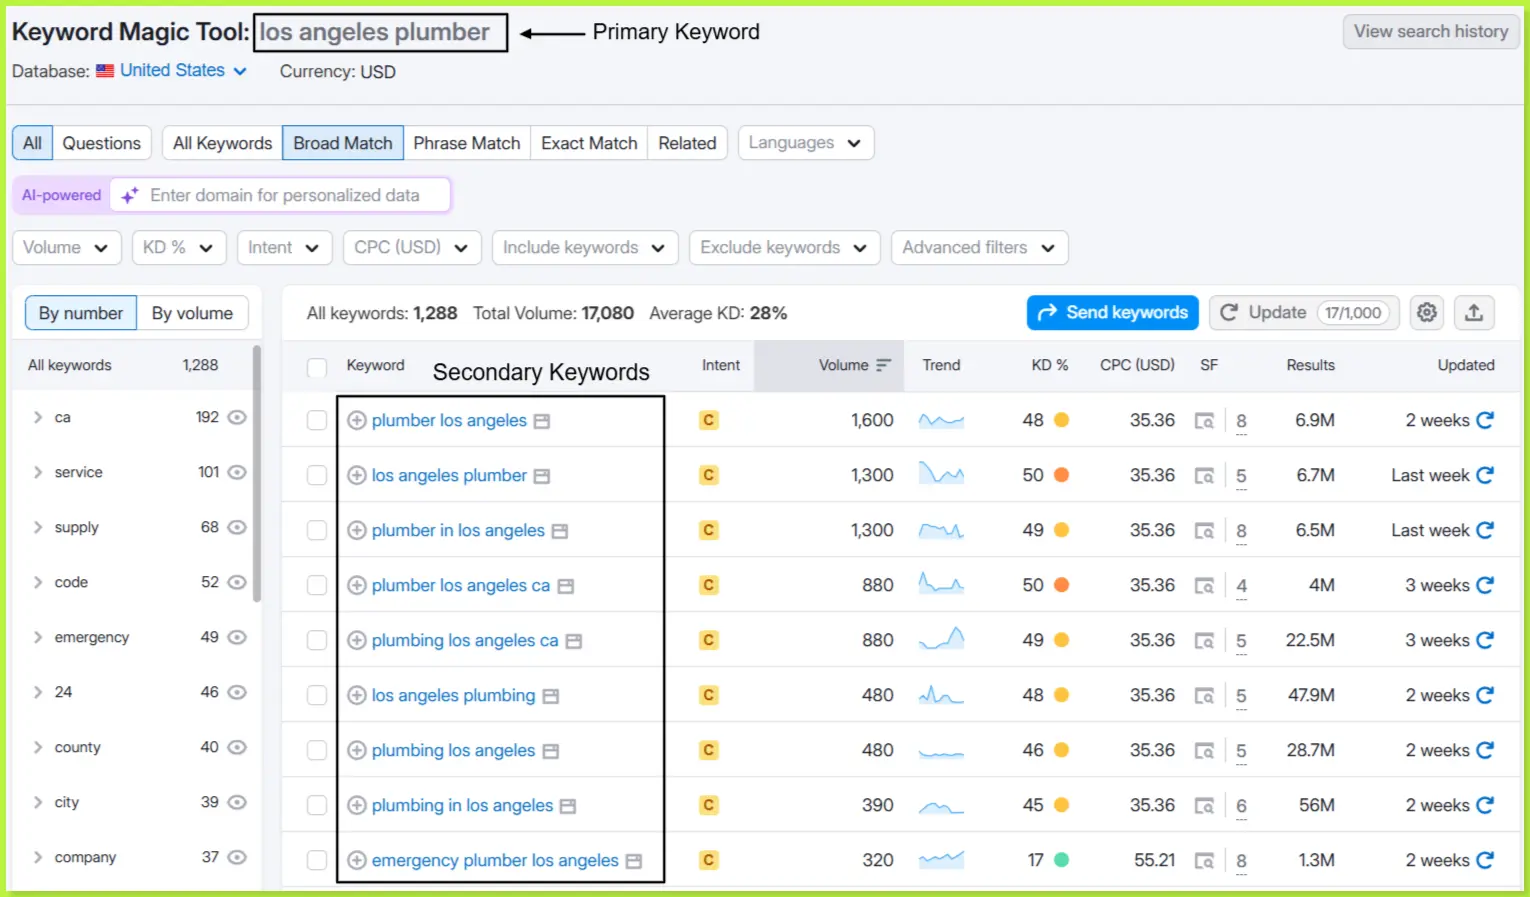Click the AI-powered sparkle icon
Viewport: 1530px width, 897px height.
coord(130,196)
